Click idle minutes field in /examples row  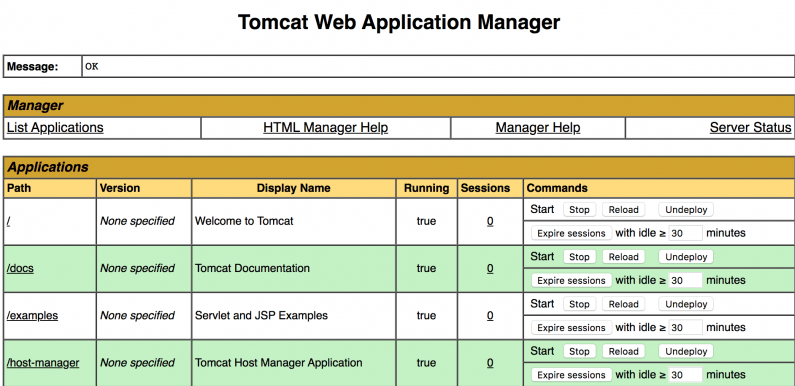pos(685,328)
